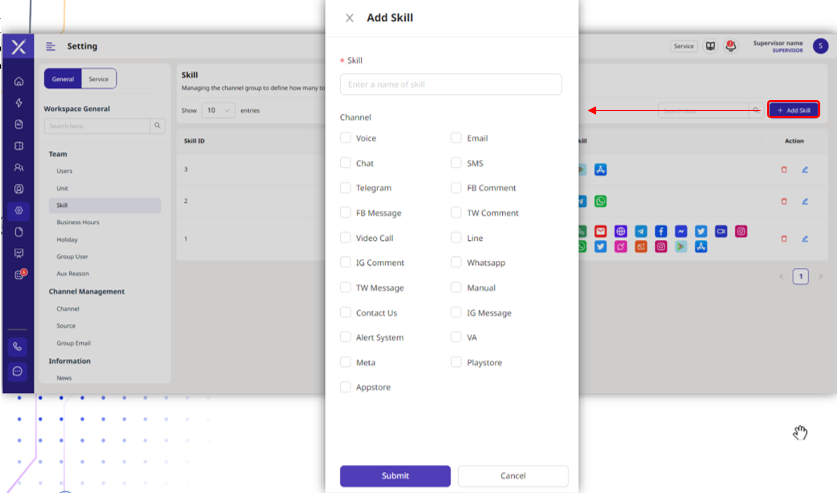Tick the Telegram channel checkbox

click(346, 188)
